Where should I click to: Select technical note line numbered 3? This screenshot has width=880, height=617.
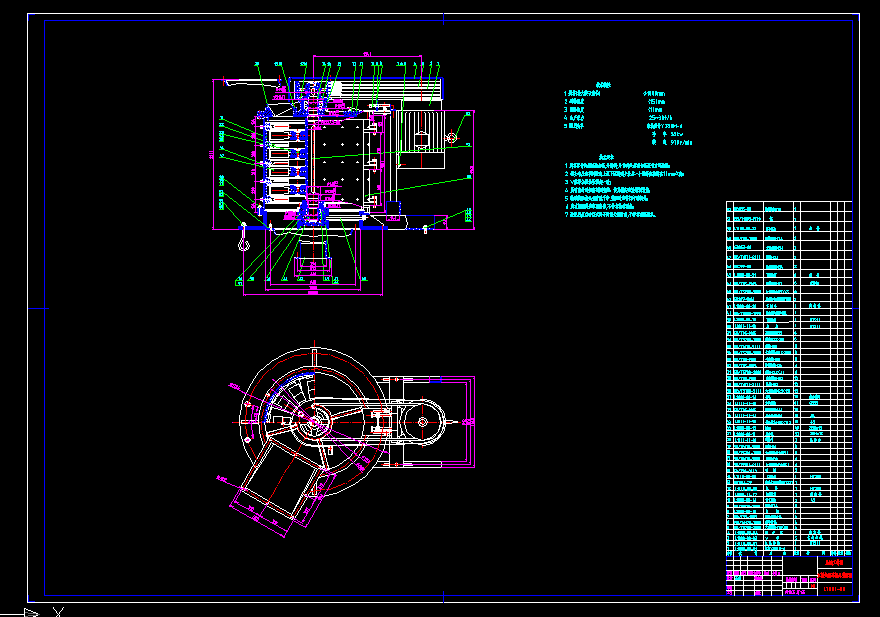pyautogui.click(x=588, y=182)
